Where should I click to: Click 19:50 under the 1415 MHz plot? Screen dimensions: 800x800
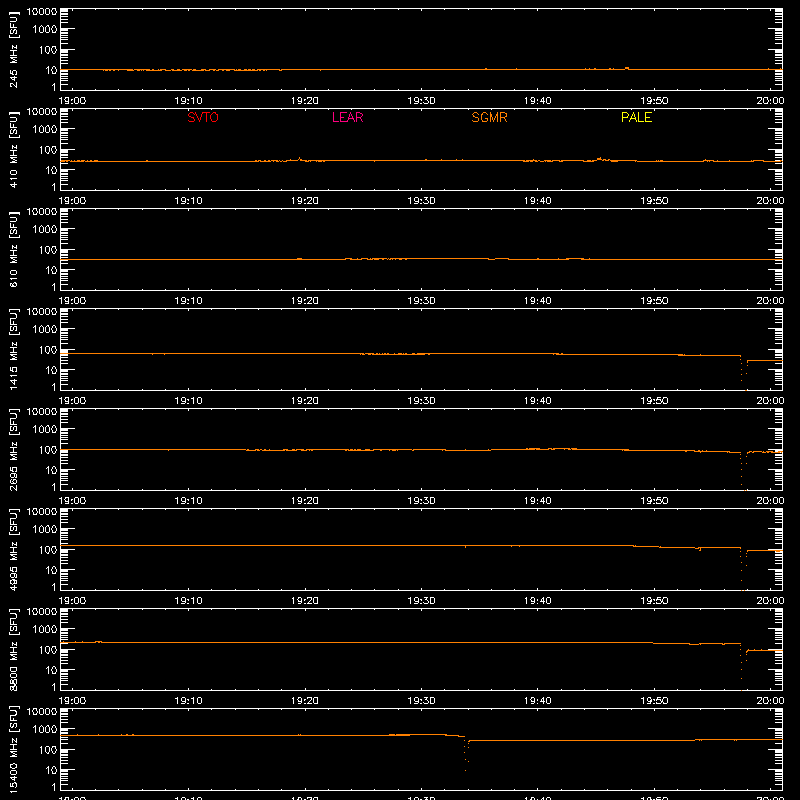(x=654, y=401)
